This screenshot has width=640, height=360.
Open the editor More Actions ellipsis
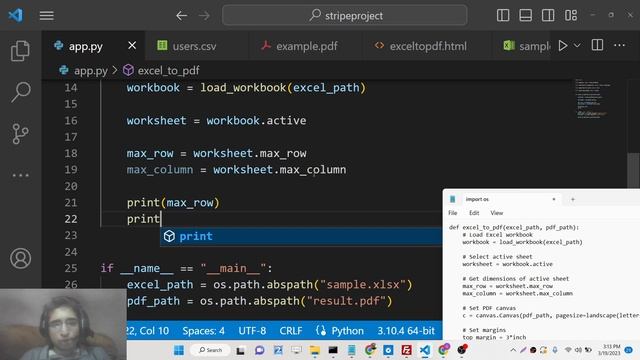(620, 45)
